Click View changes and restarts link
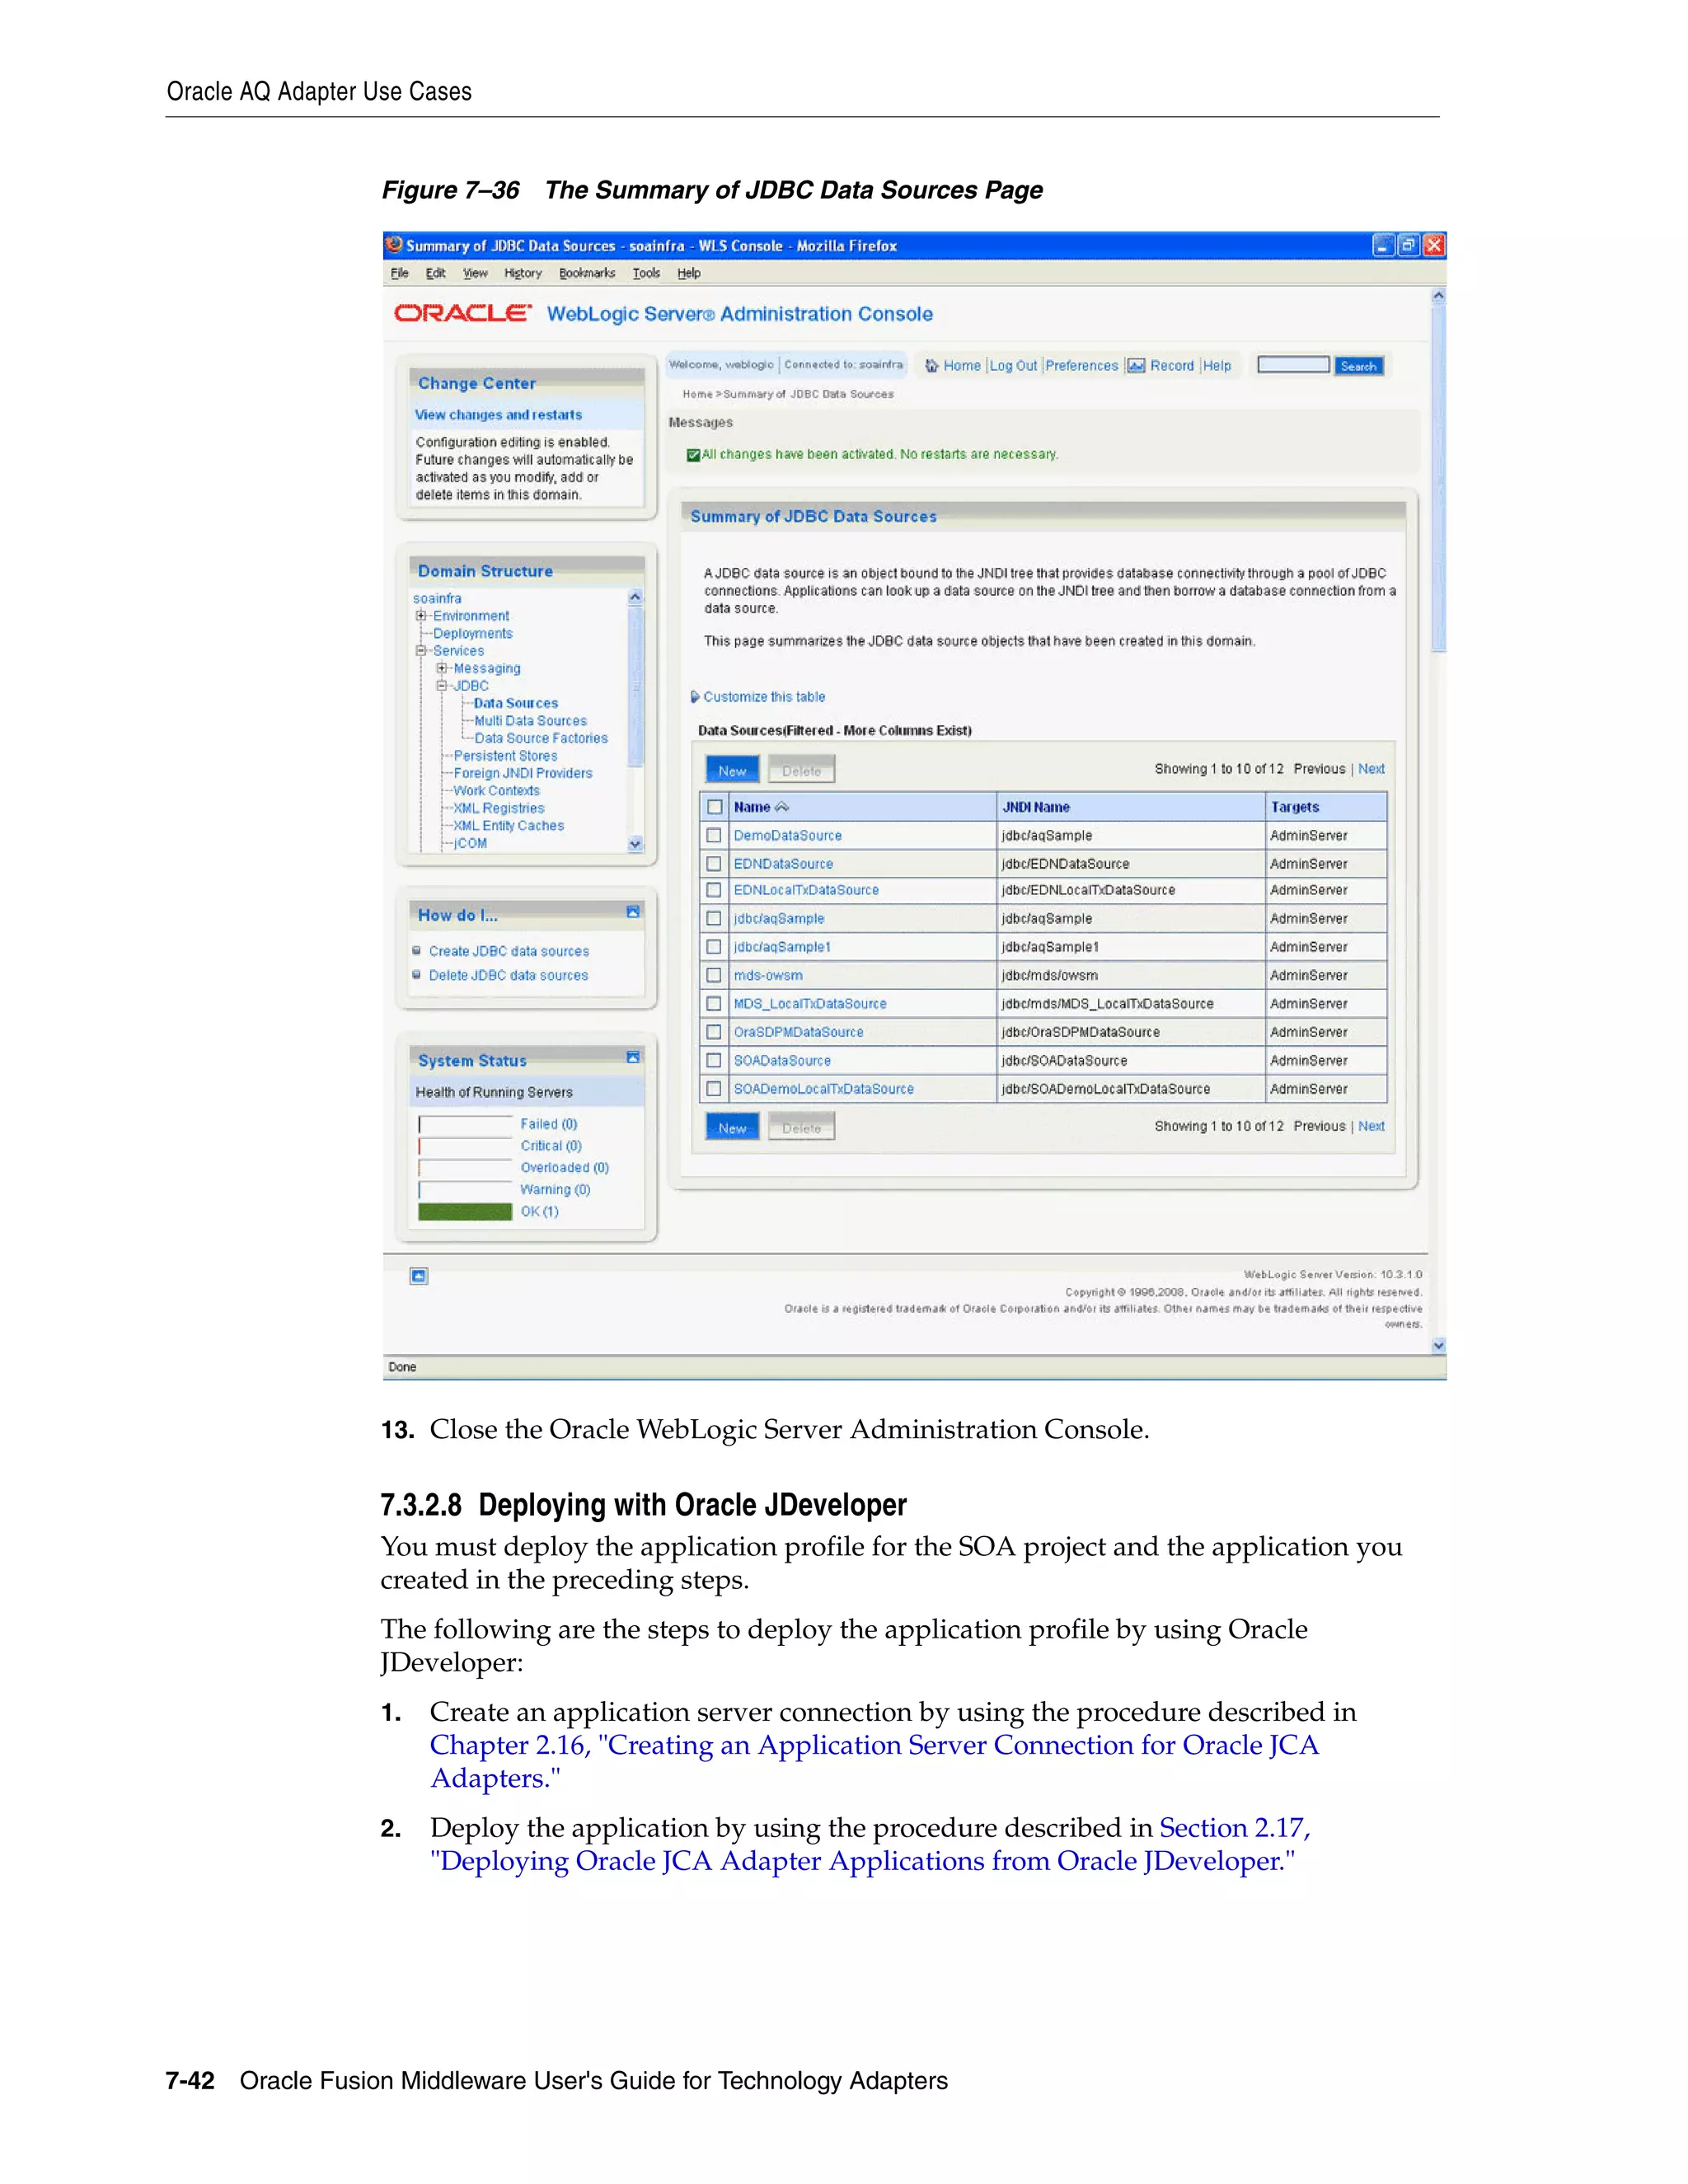1688x2184 pixels. 498,415
